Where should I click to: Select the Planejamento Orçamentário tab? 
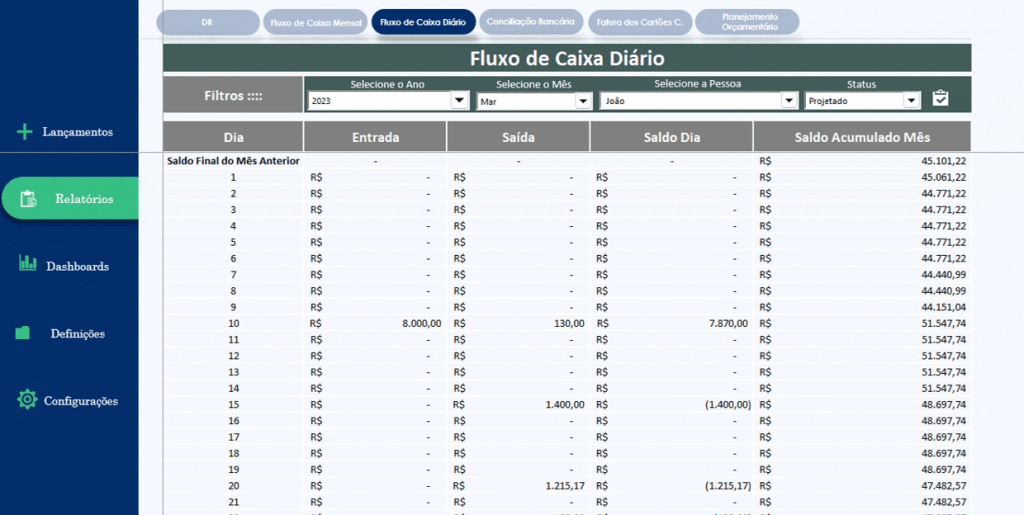[x=747, y=22]
